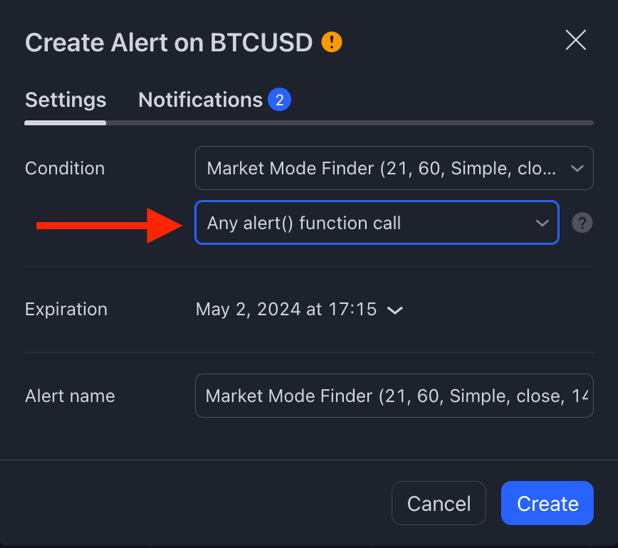Click the question mark help icon
The width and height of the screenshot is (618, 548).
pyautogui.click(x=582, y=223)
